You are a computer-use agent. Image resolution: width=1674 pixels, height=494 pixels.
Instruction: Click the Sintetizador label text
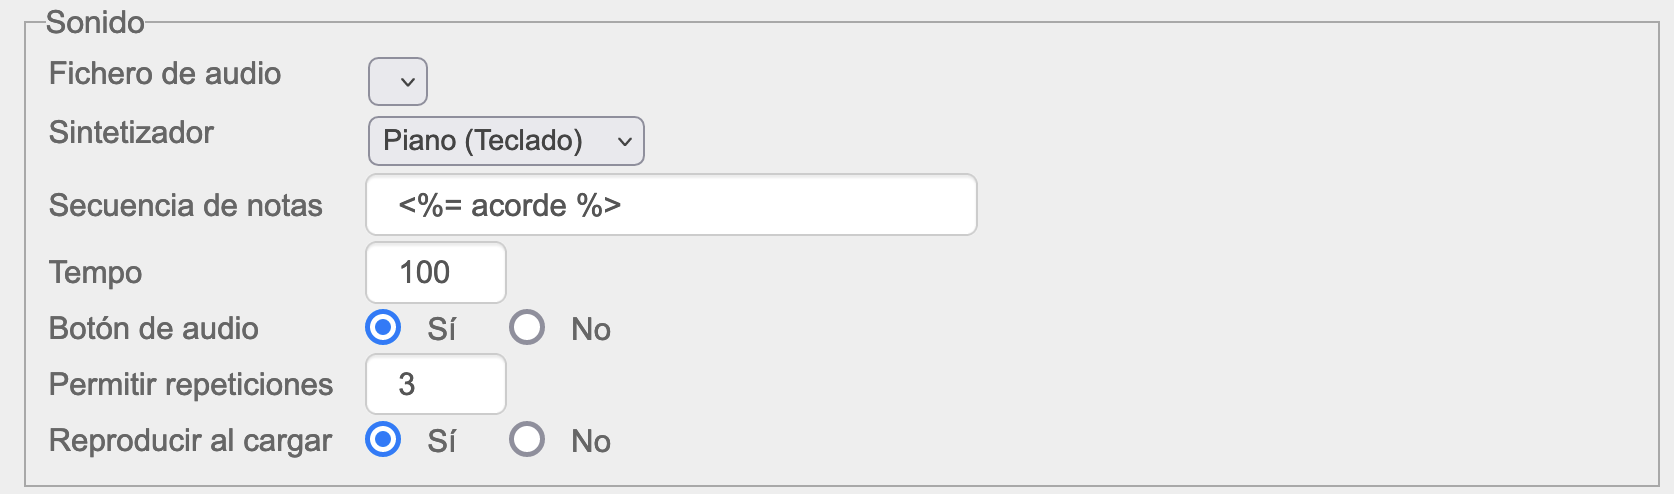[x=131, y=133]
